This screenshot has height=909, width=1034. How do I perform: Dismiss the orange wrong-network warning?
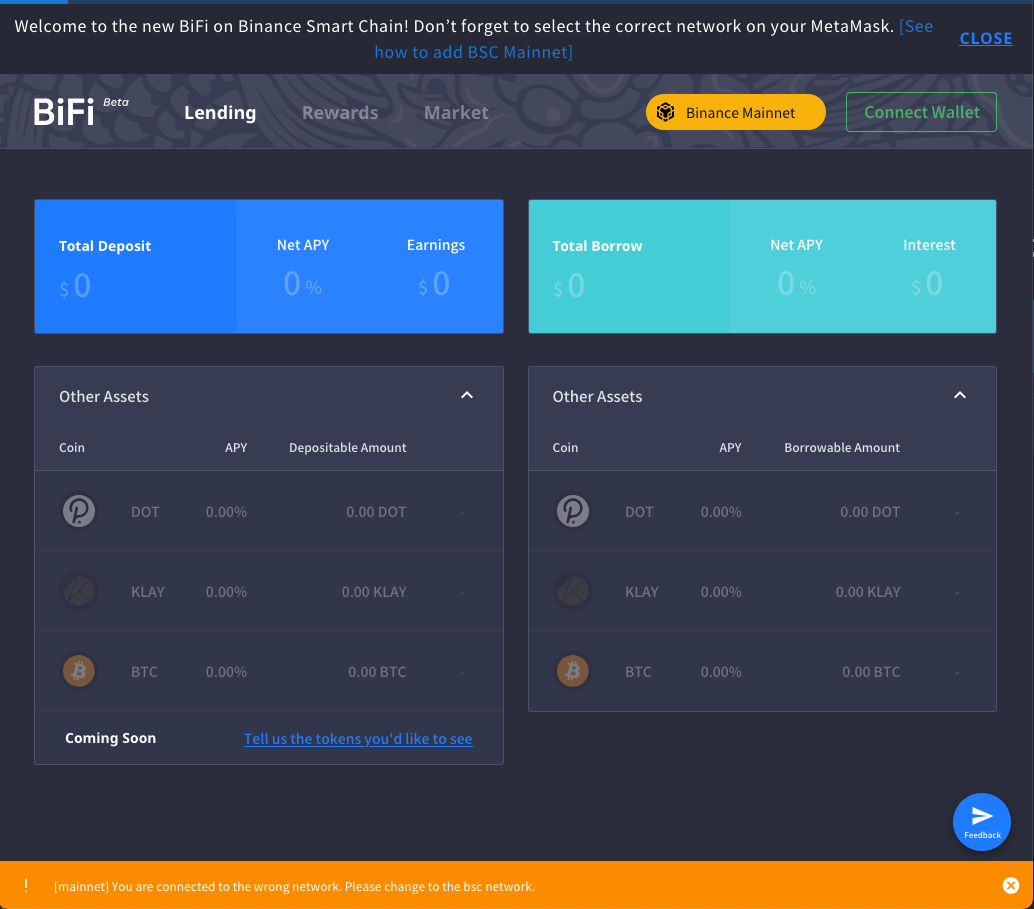click(x=1010, y=885)
